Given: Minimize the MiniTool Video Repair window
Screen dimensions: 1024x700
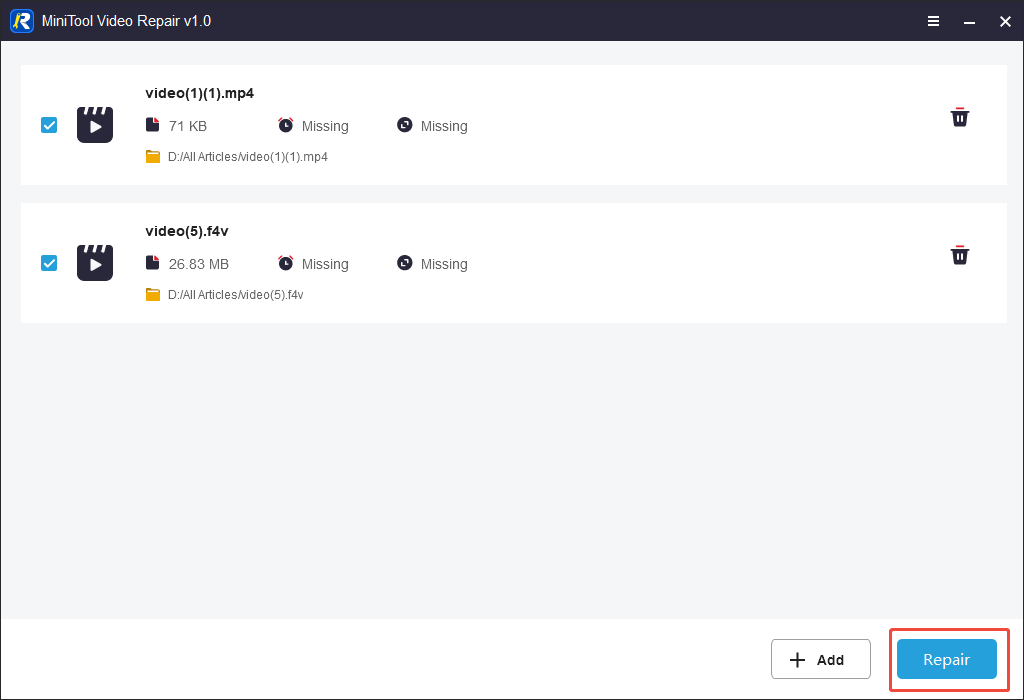Looking at the screenshot, I should coord(969,22).
